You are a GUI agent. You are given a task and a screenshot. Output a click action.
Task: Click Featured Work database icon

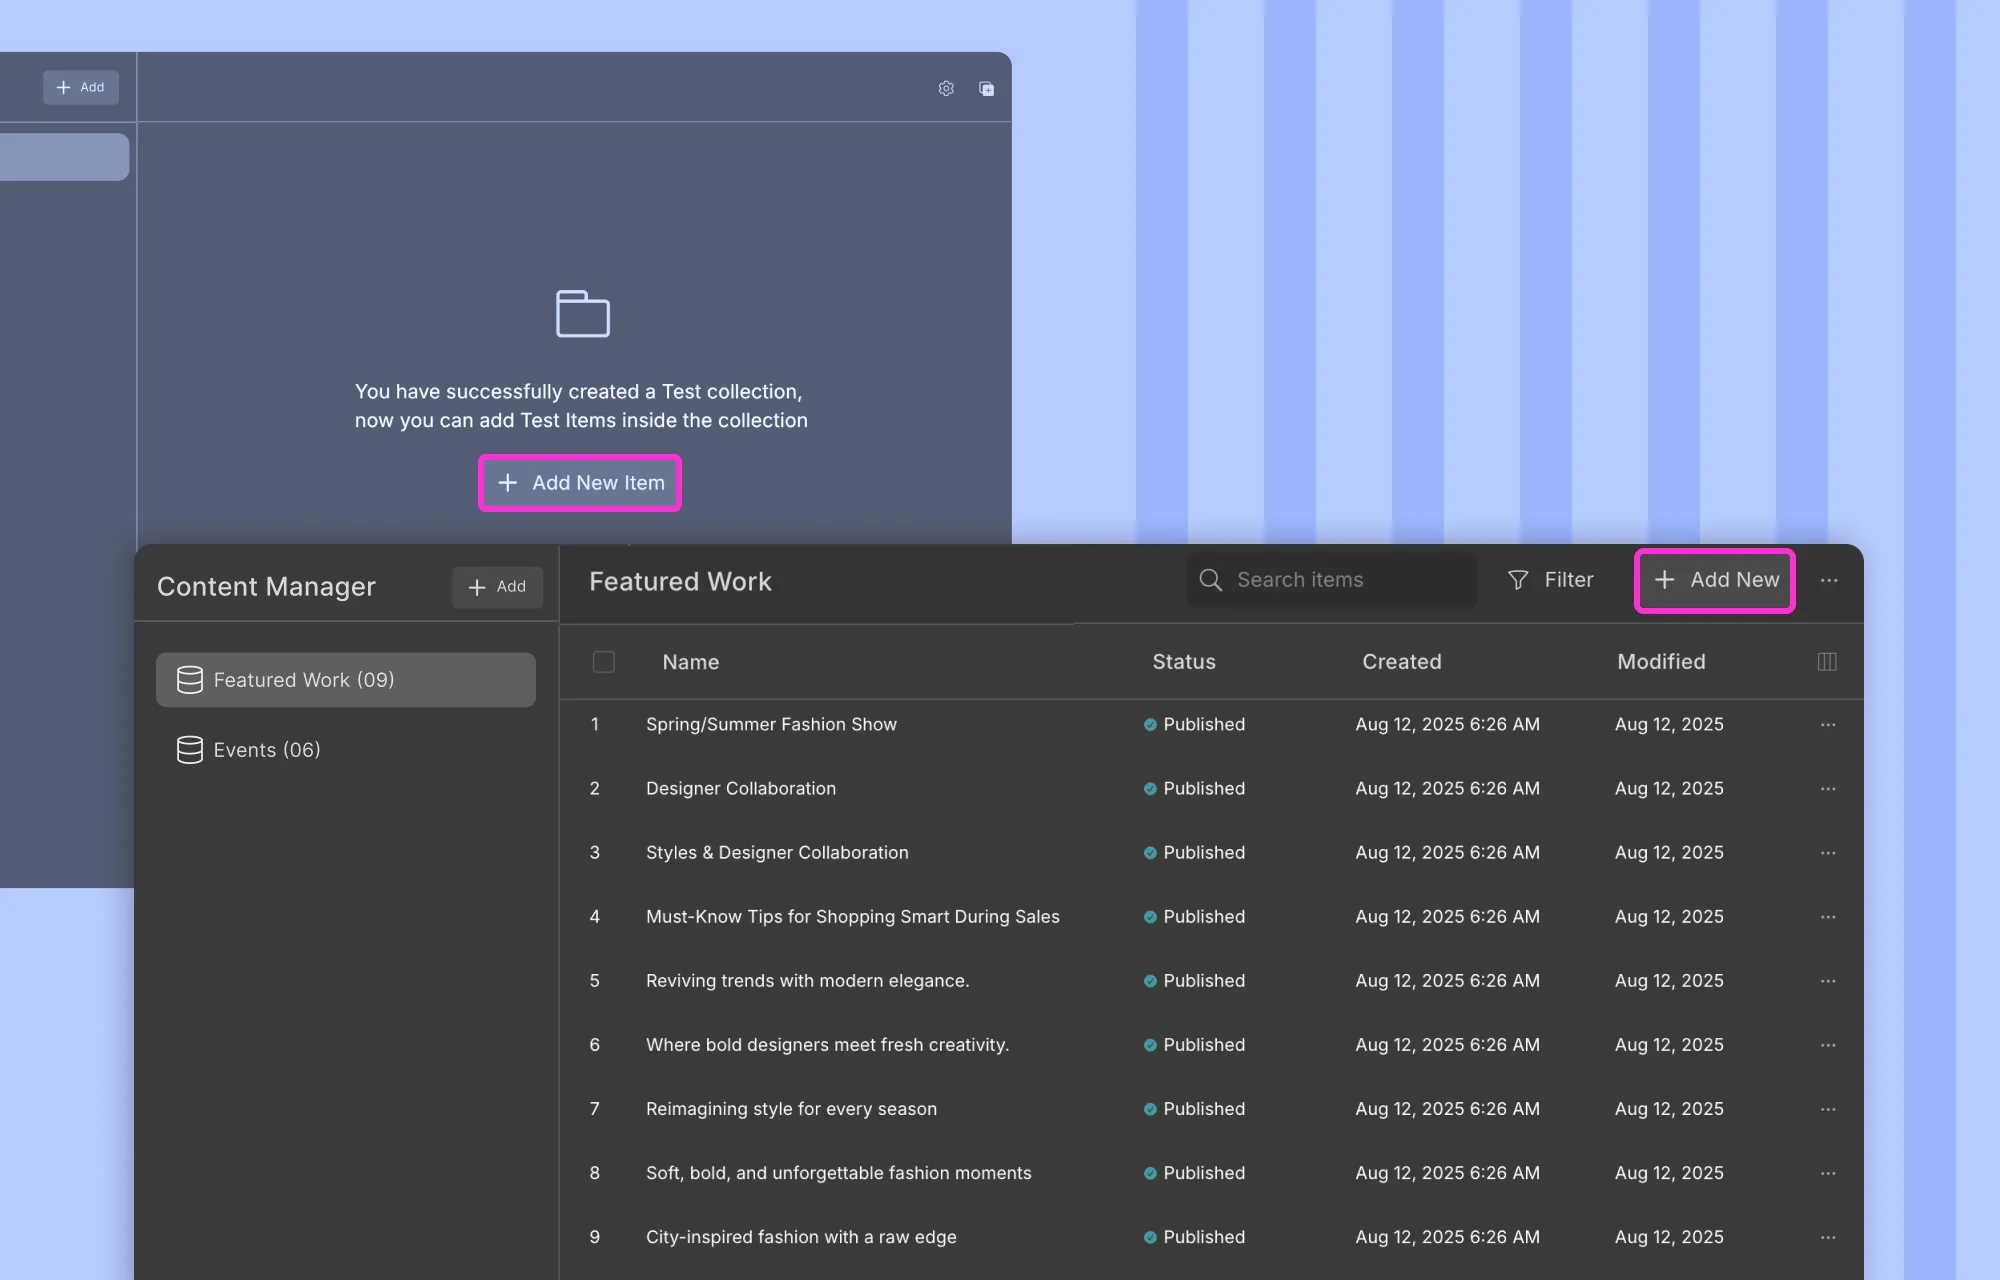(x=190, y=680)
